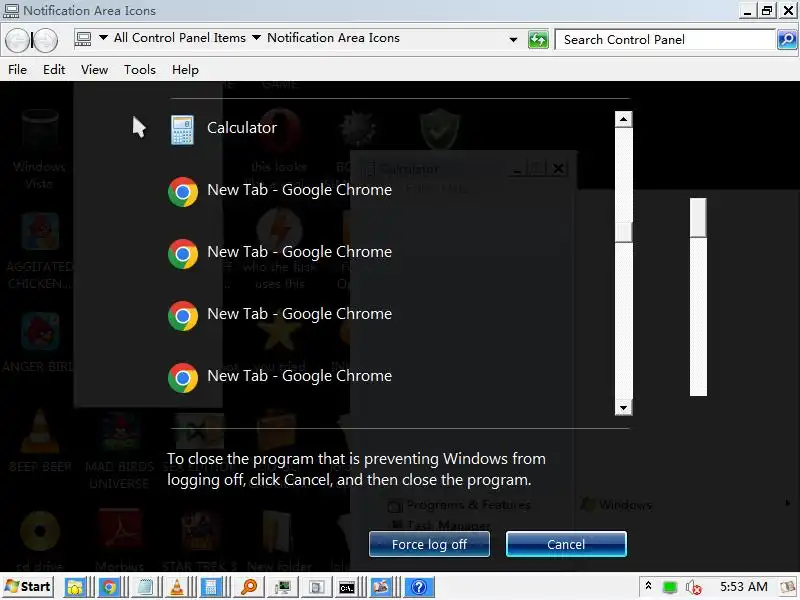Image resolution: width=800 pixels, height=600 pixels.
Task: Open the File menu
Action: click(x=17, y=69)
